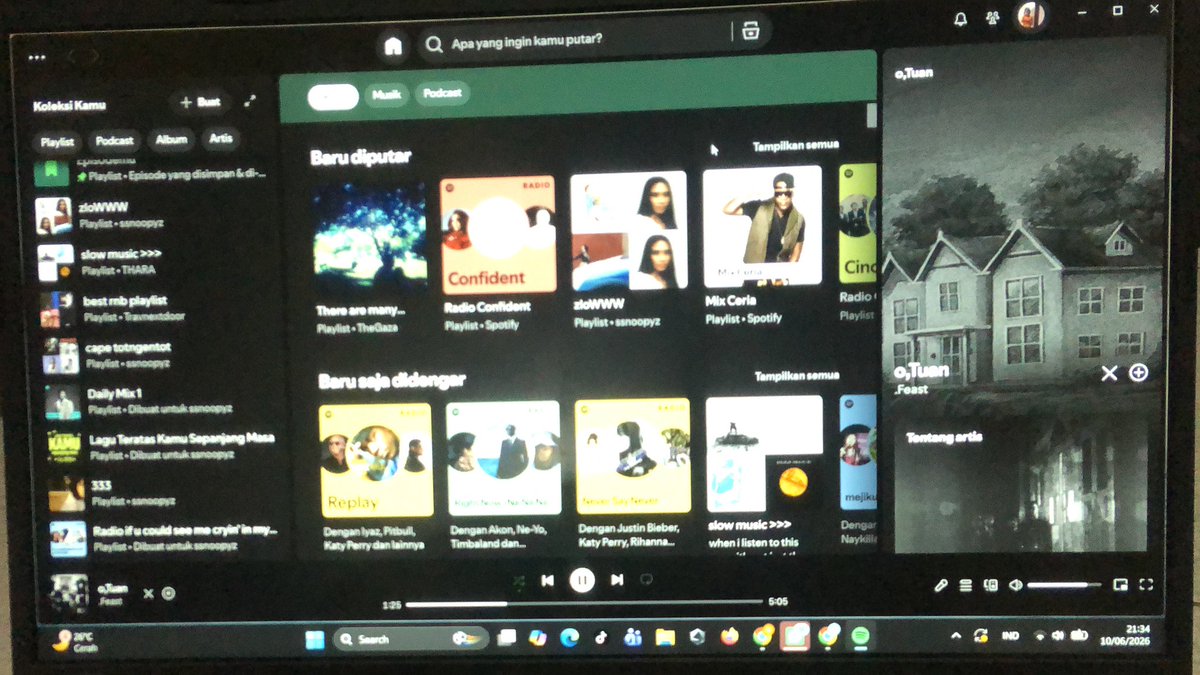Screen dimensions: 1200x675
Task: Open 'best rnb playlist' in sidebar
Action: pyautogui.click(x=157, y=308)
